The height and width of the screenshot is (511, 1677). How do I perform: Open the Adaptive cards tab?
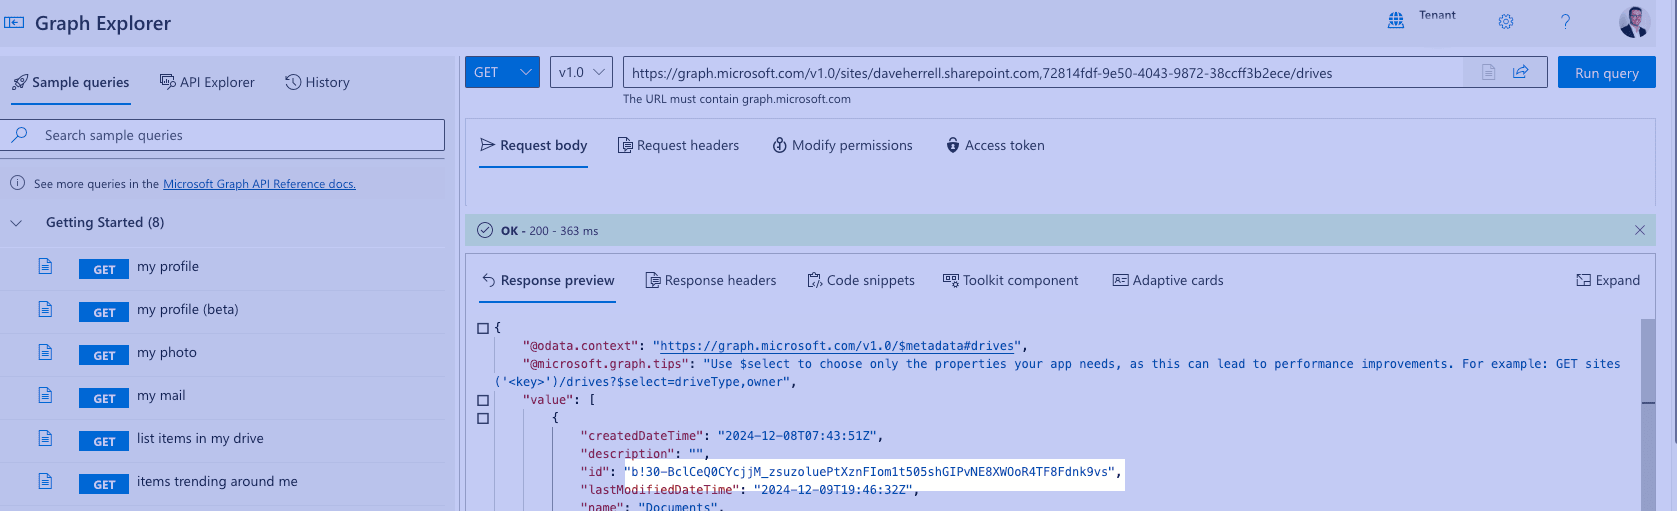coord(1168,280)
